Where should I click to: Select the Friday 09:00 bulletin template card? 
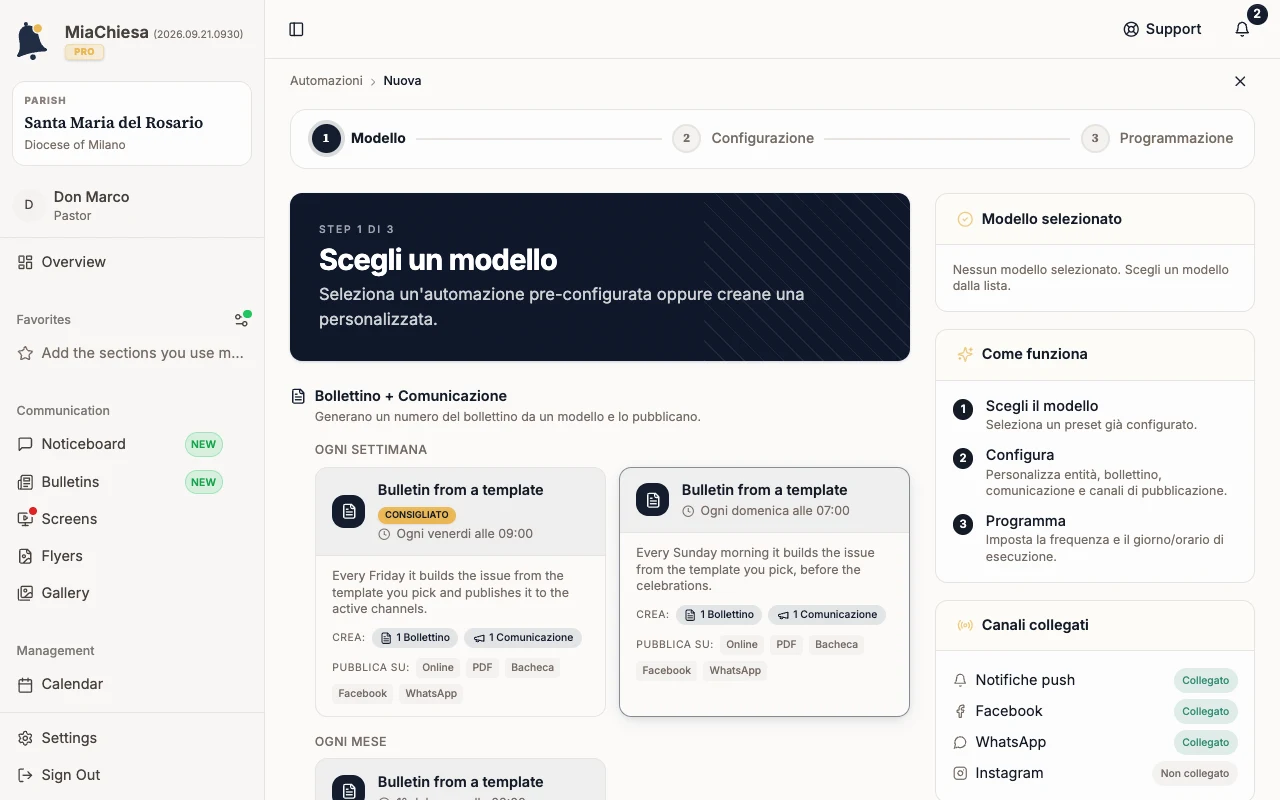point(460,592)
